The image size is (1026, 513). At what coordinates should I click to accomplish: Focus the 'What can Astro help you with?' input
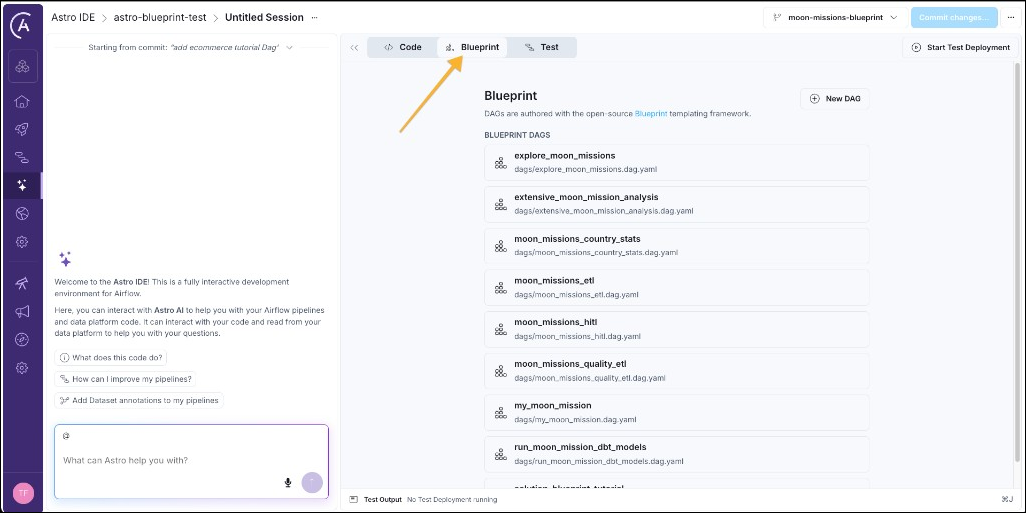pos(191,460)
